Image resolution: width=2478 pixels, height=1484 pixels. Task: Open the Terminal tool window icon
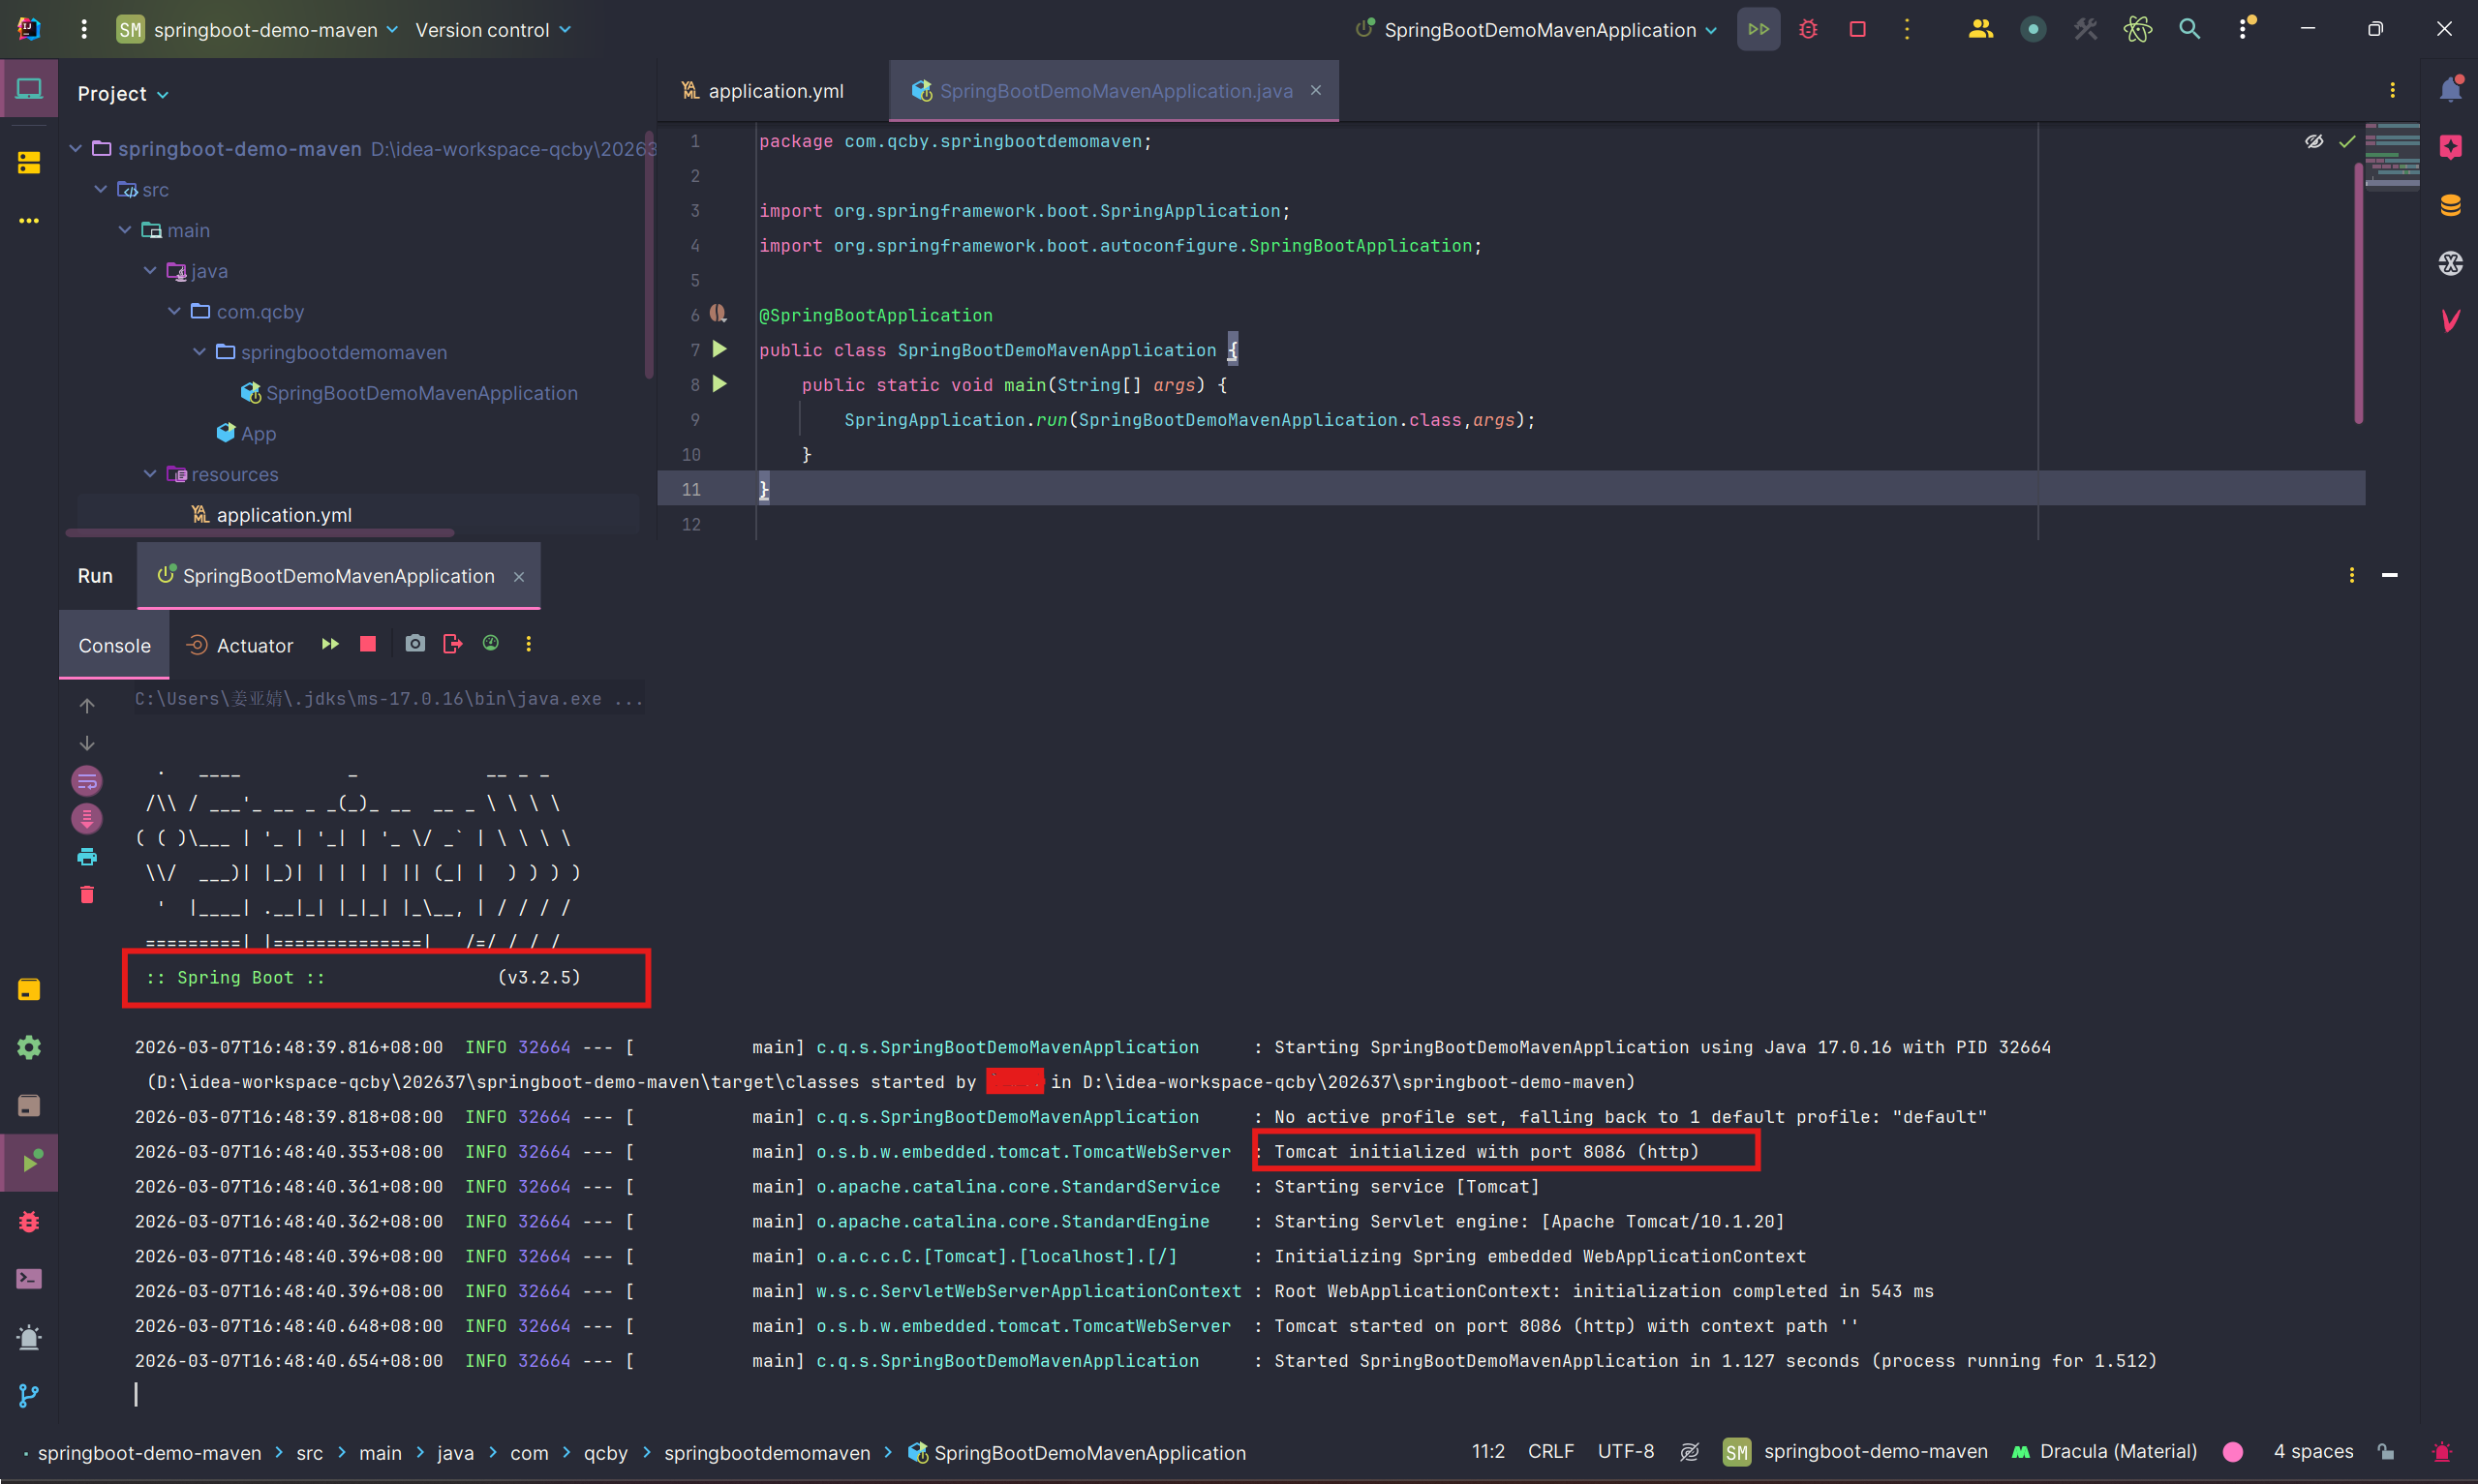point(29,1279)
